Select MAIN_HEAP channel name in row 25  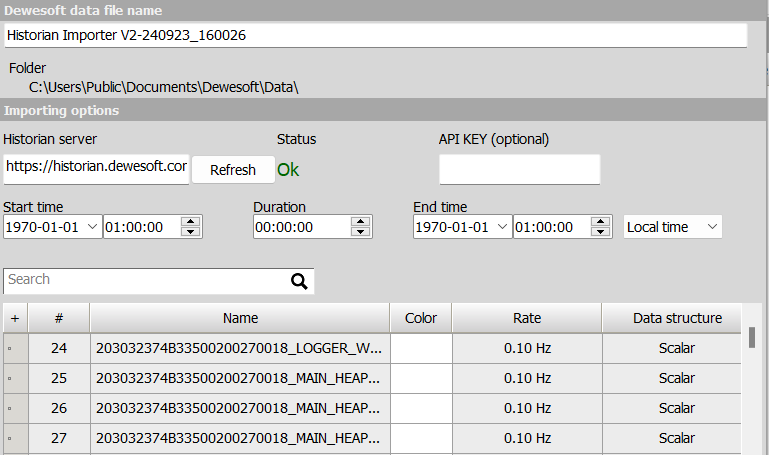point(238,379)
